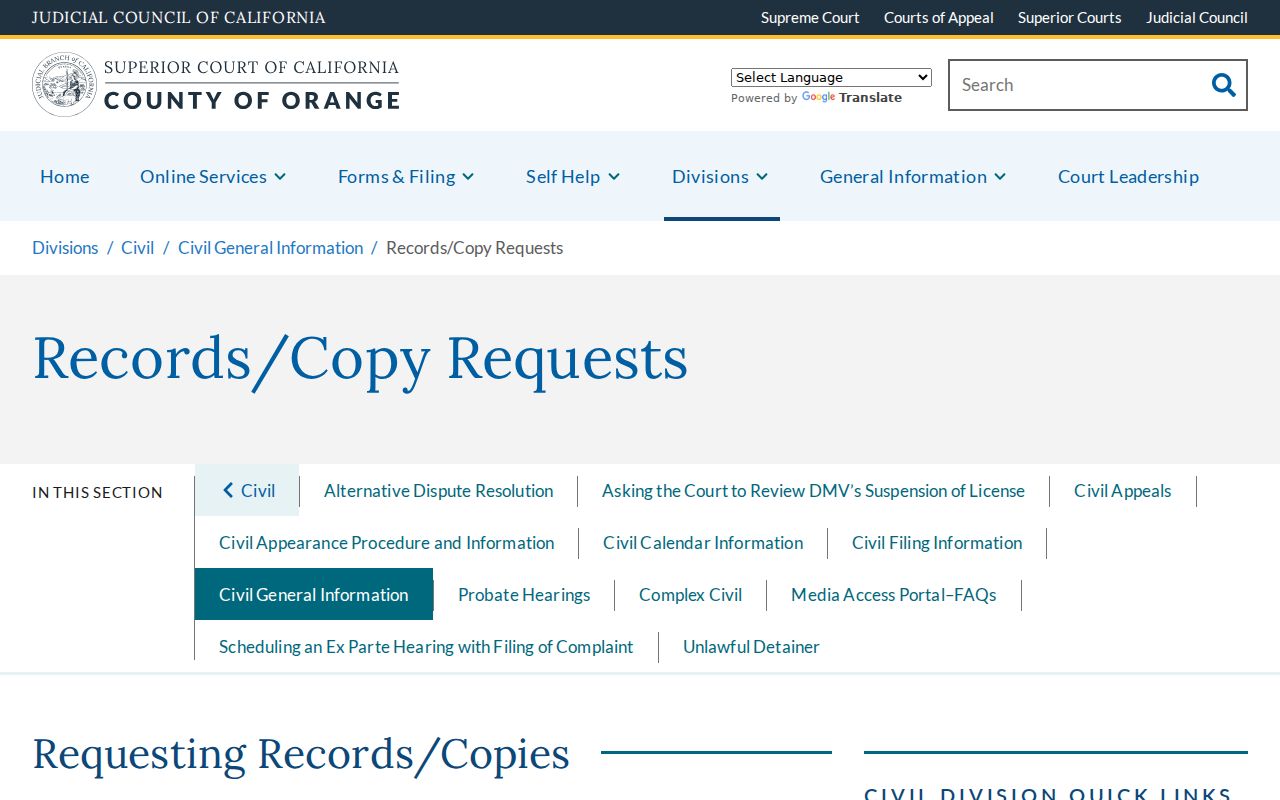Open the Civil Appeals section link
The image size is (1280, 800).
tap(1123, 490)
